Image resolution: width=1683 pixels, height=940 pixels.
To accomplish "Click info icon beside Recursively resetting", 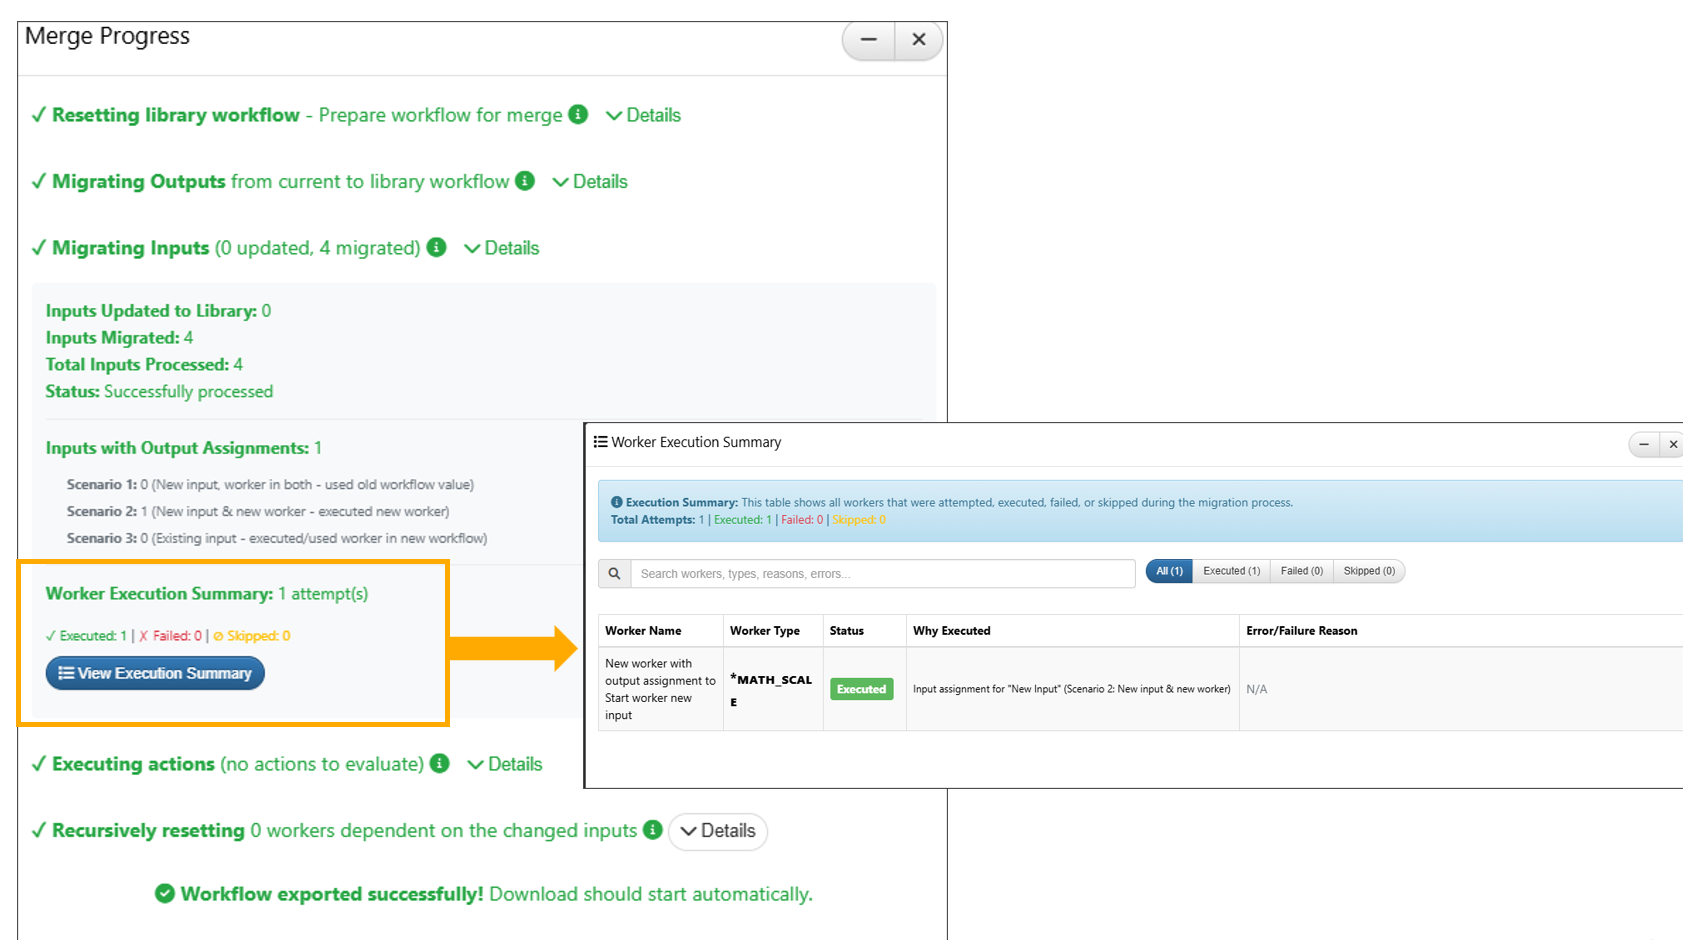I will [653, 830].
